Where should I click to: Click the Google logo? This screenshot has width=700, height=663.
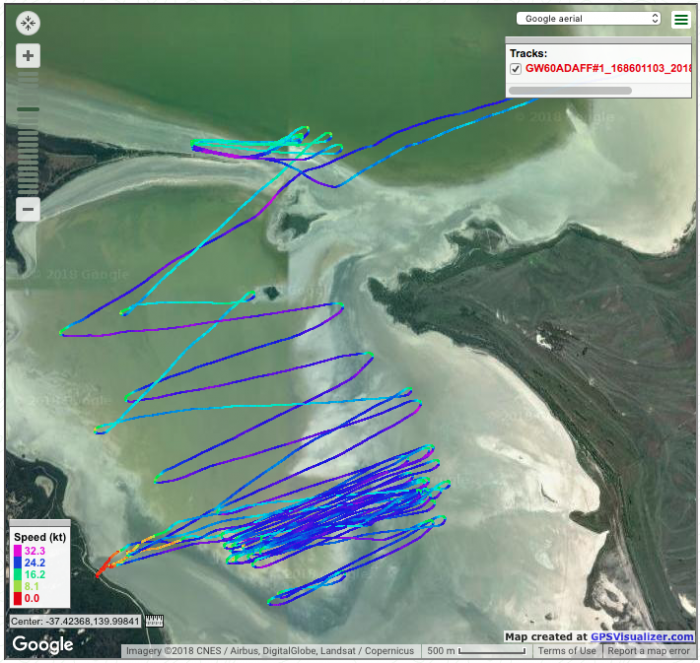point(43,645)
